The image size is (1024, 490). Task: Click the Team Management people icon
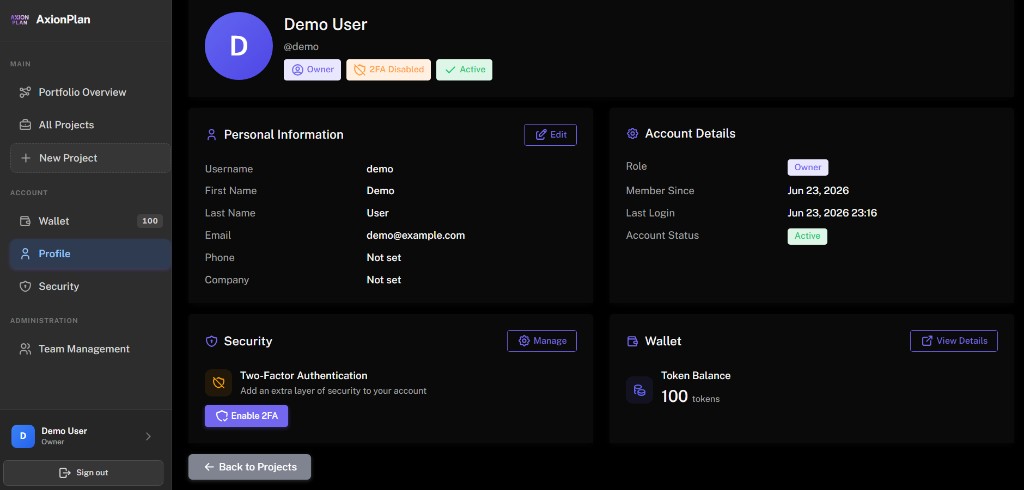(25, 349)
